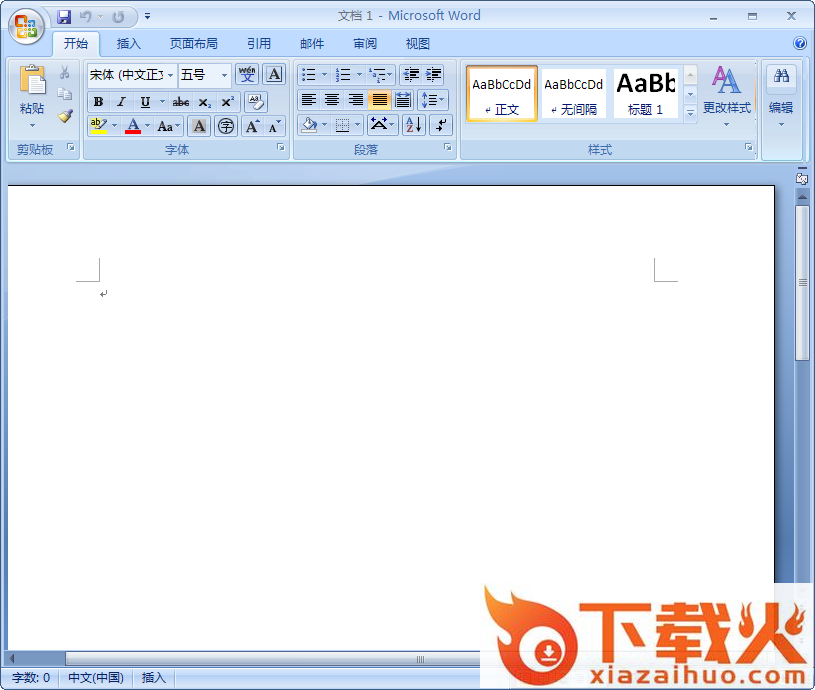The width and height of the screenshot is (815, 690).
Task: Open the font name dropdown
Action: tap(170, 75)
